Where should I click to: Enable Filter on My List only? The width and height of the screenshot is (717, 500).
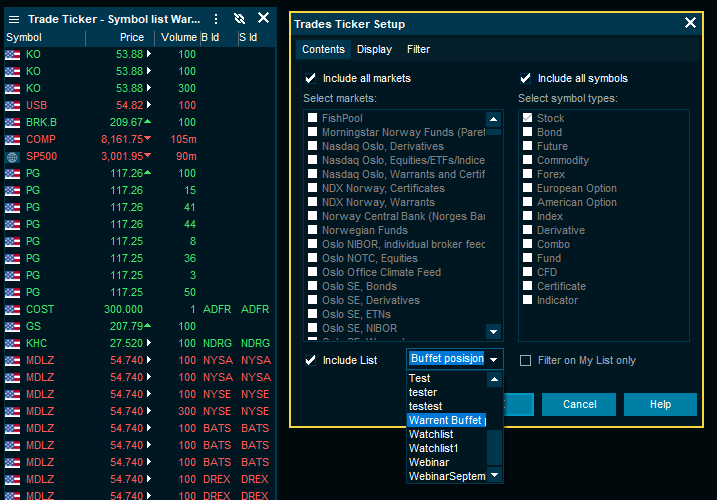(x=526, y=361)
